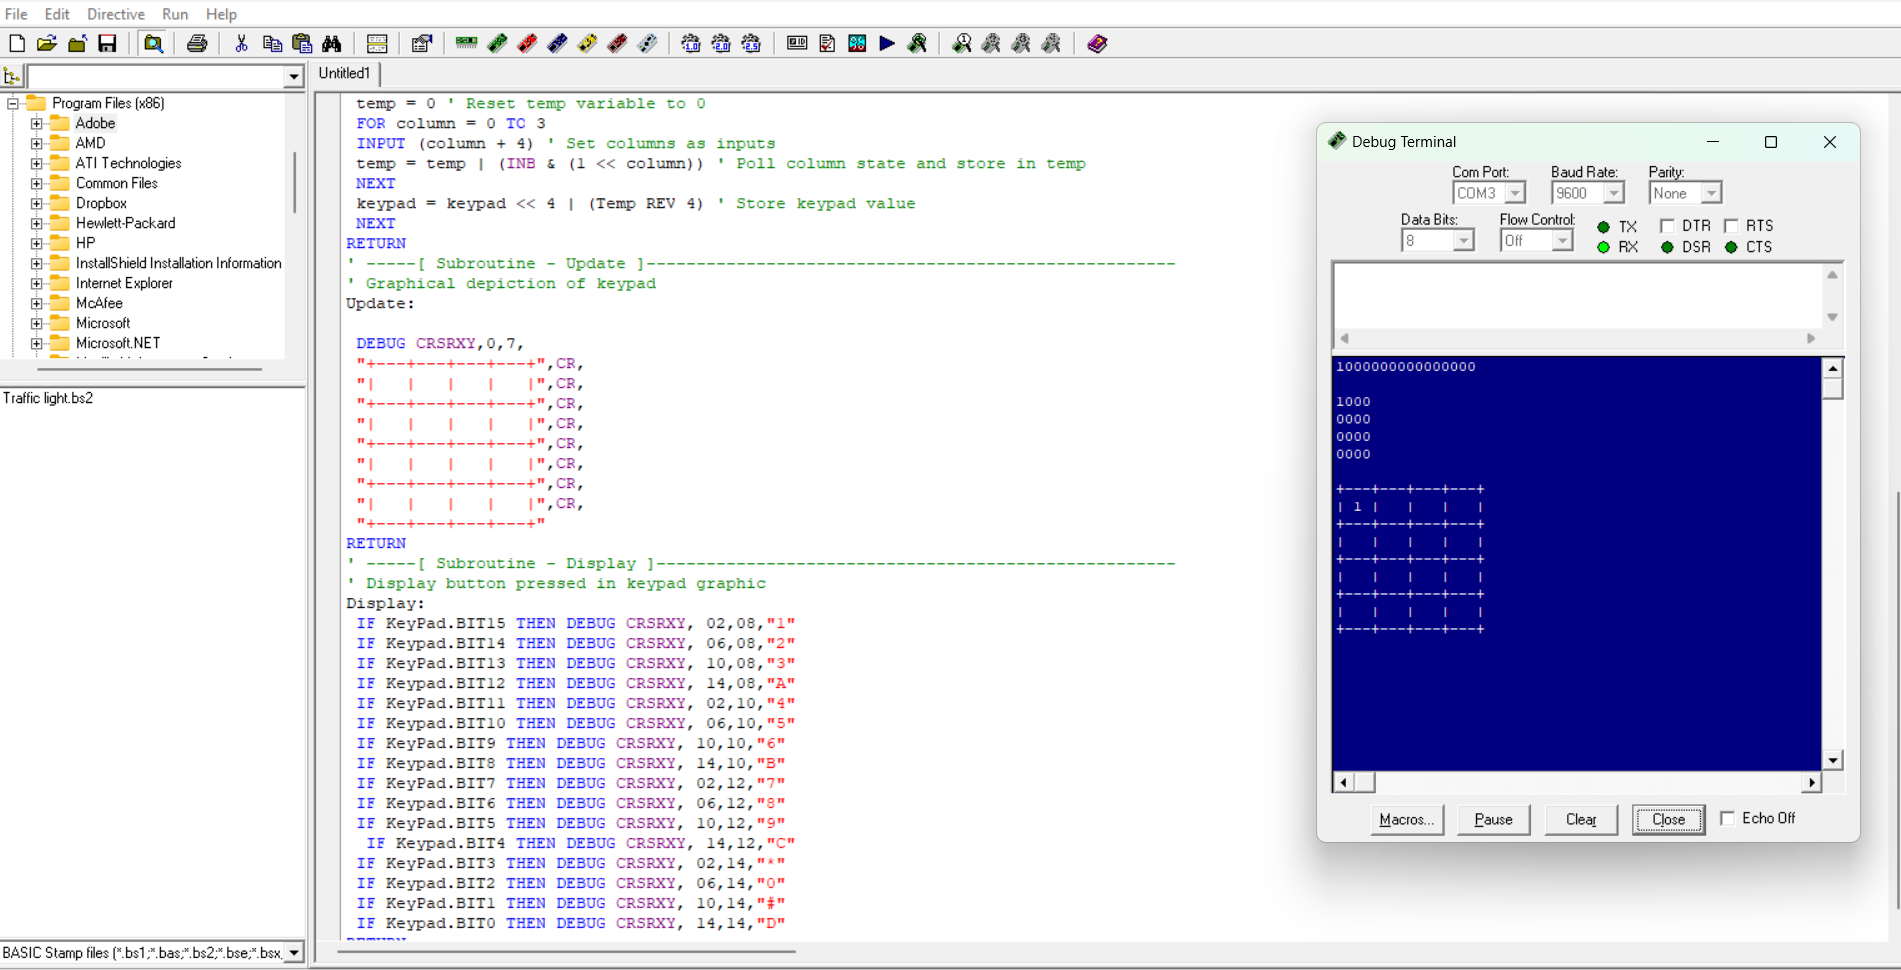Open the Data Bits dropdown
This screenshot has height=970, width=1901.
click(x=1464, y=240)
